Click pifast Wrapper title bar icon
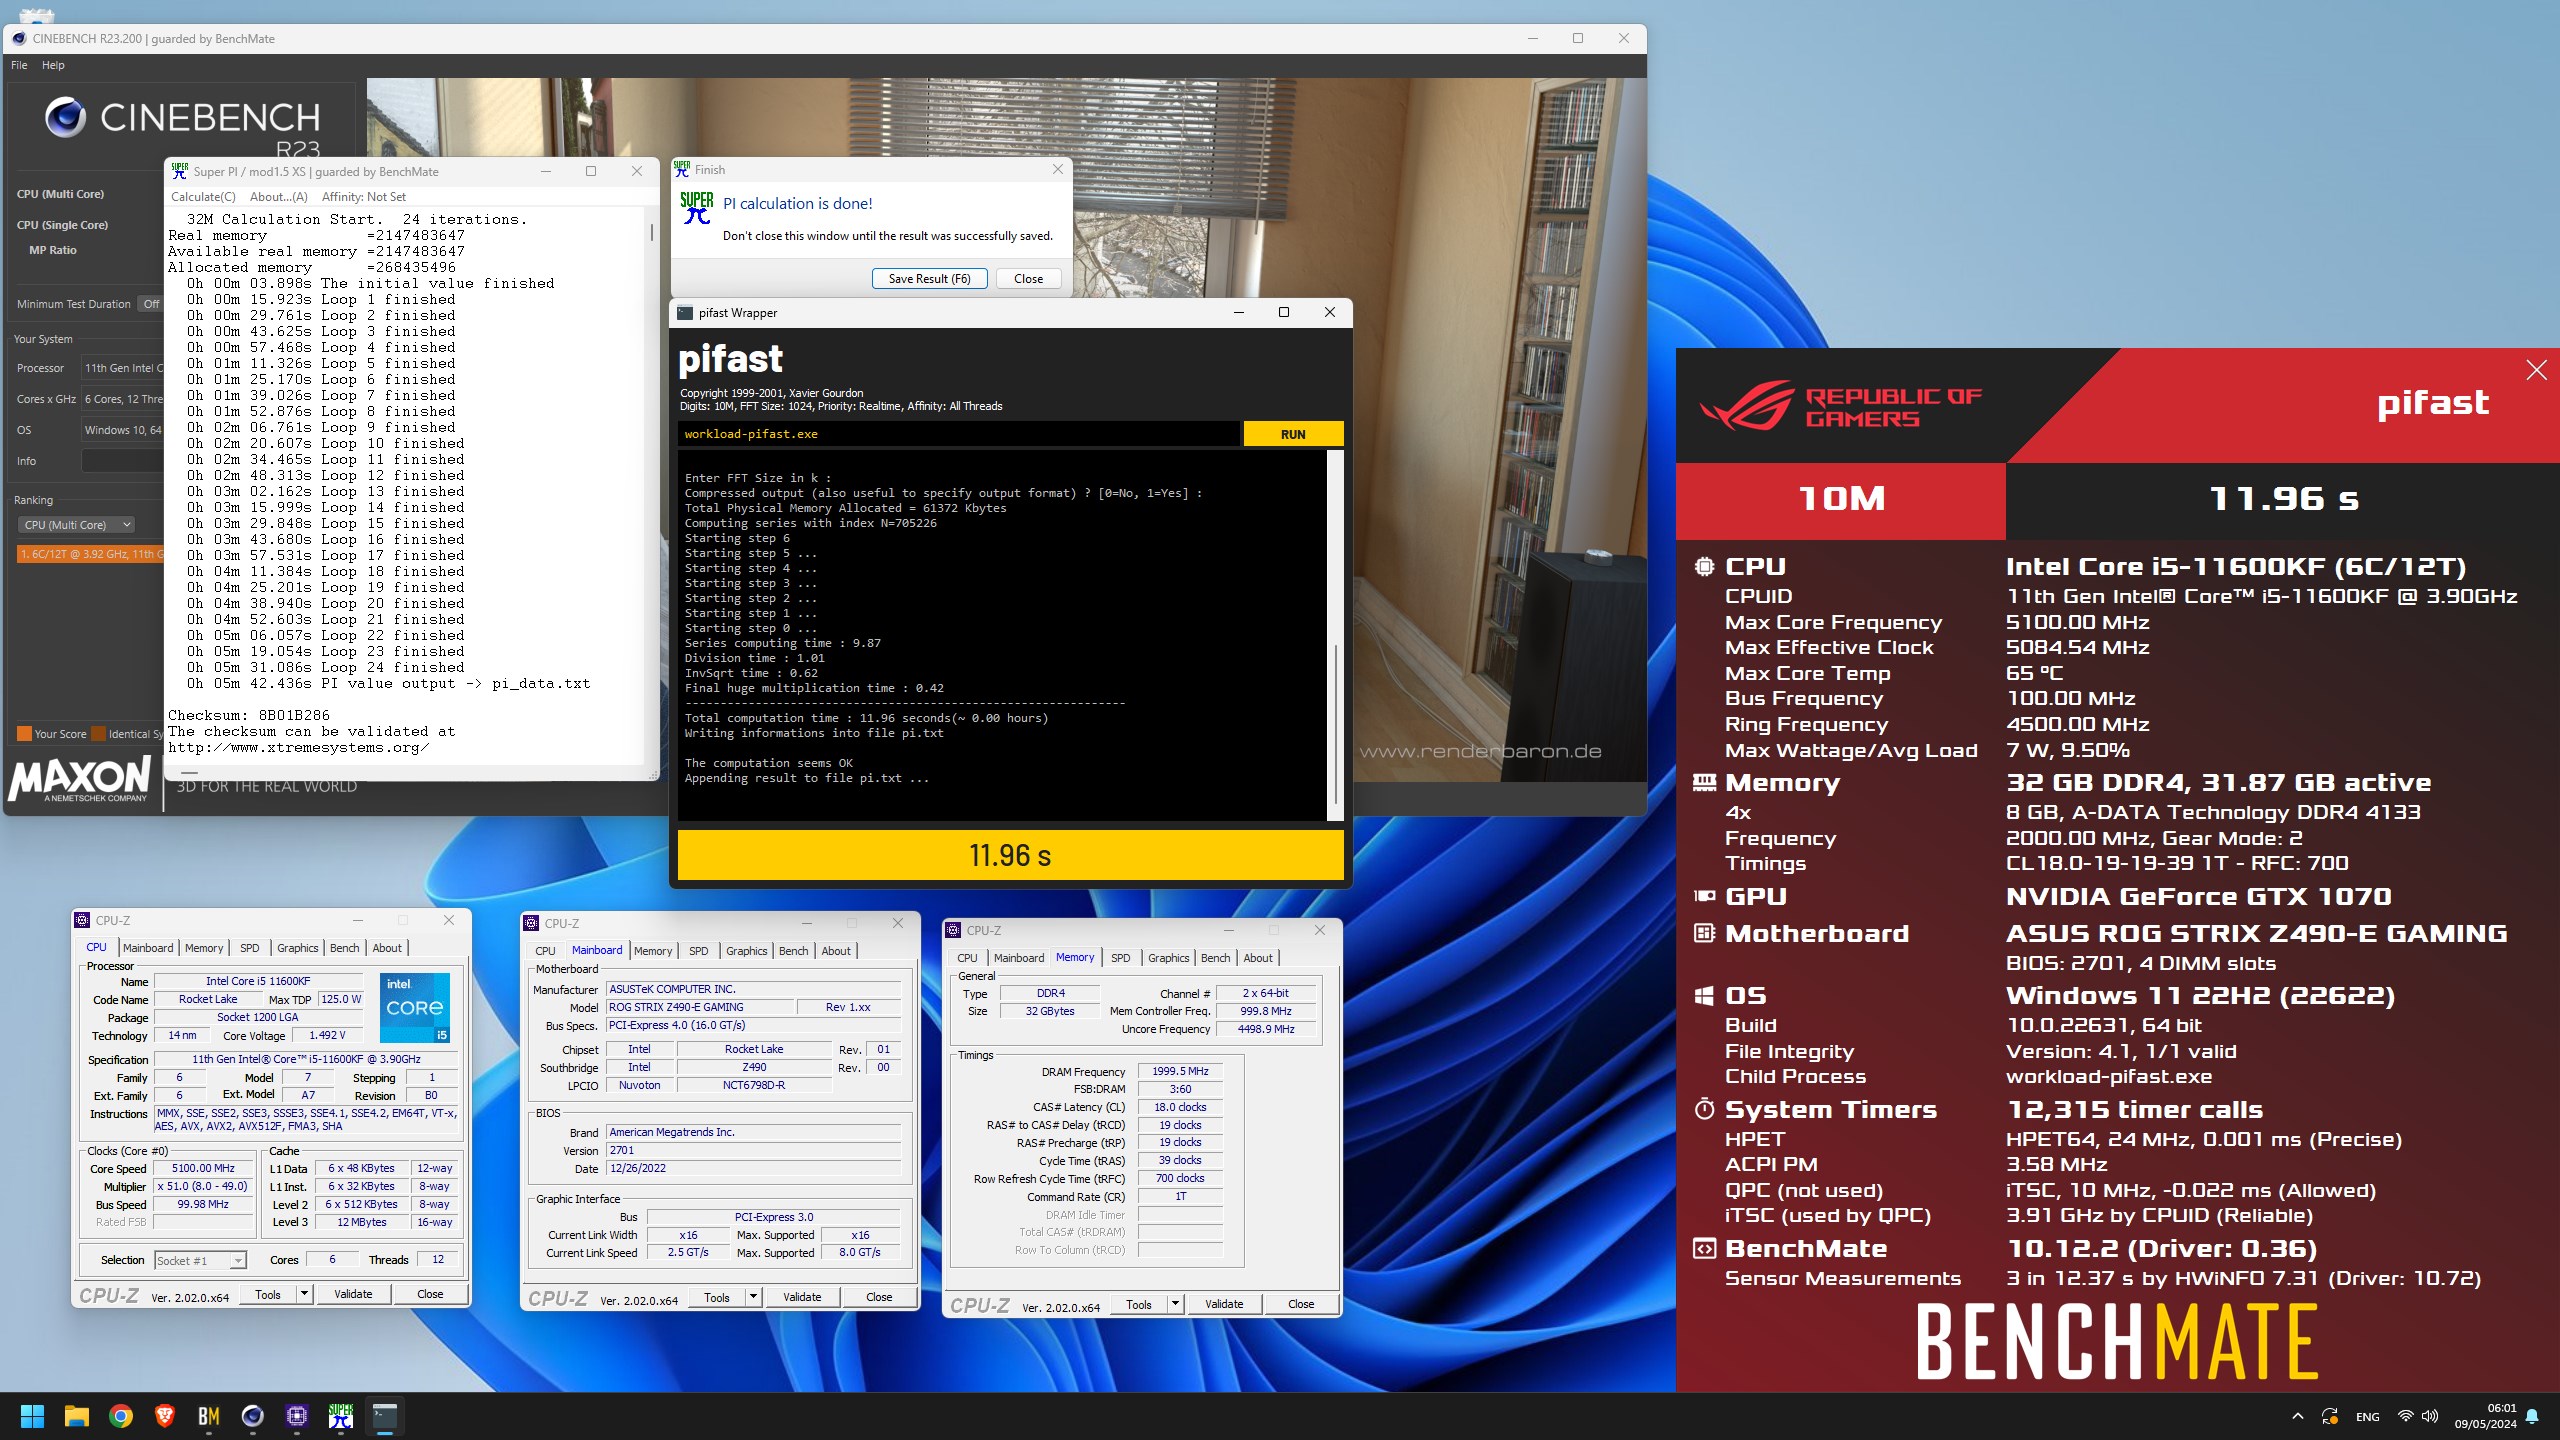2560x1440 pixels. (685, 313)
